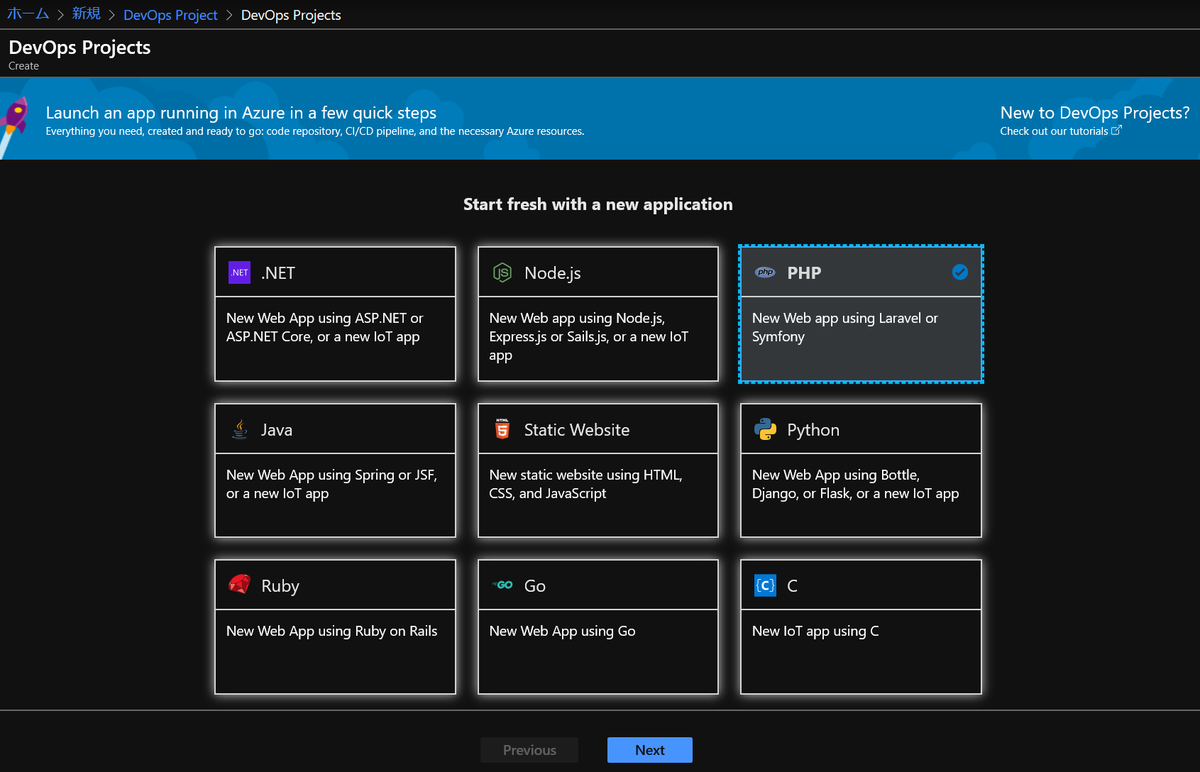
Task: Click the purple .NET logo icon
Action: tap(239, 272)
